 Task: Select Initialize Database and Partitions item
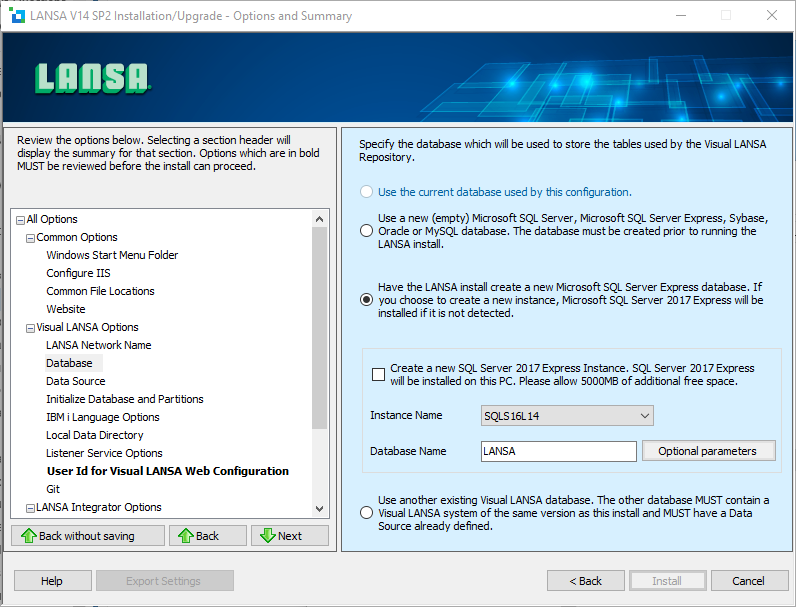[x=124, y=399]
